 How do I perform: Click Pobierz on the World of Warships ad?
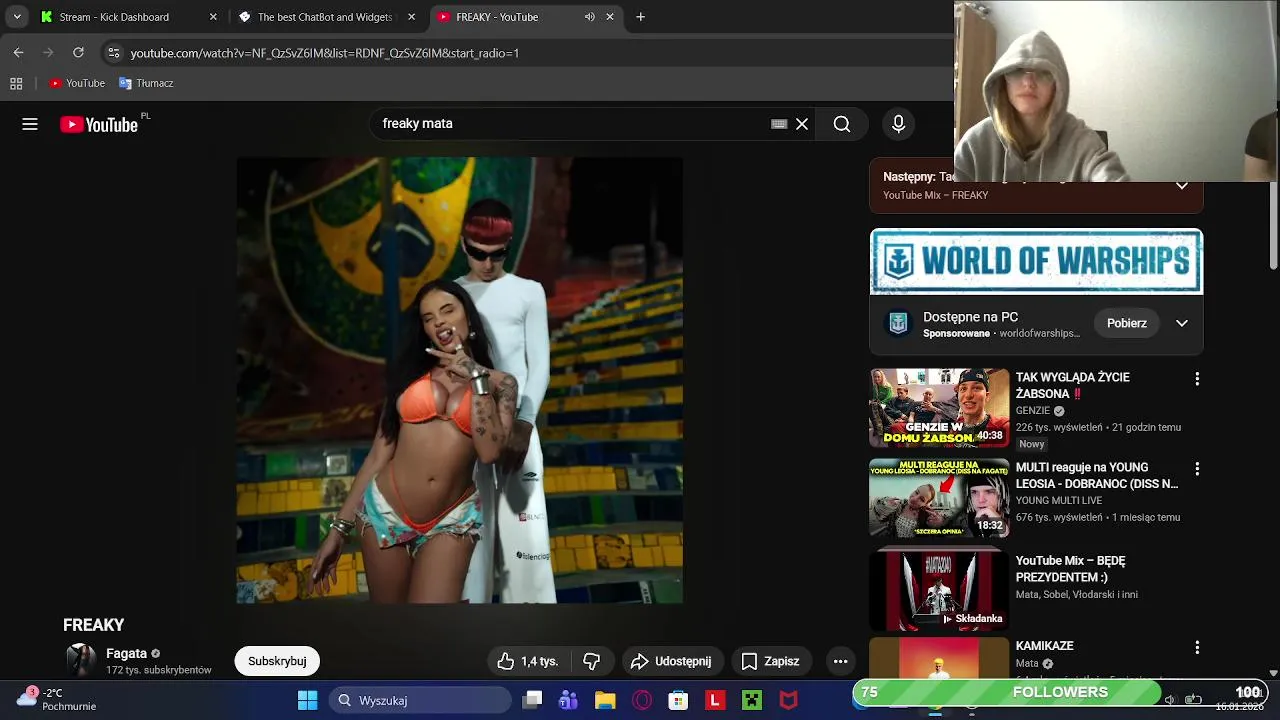coord(1127,323)
